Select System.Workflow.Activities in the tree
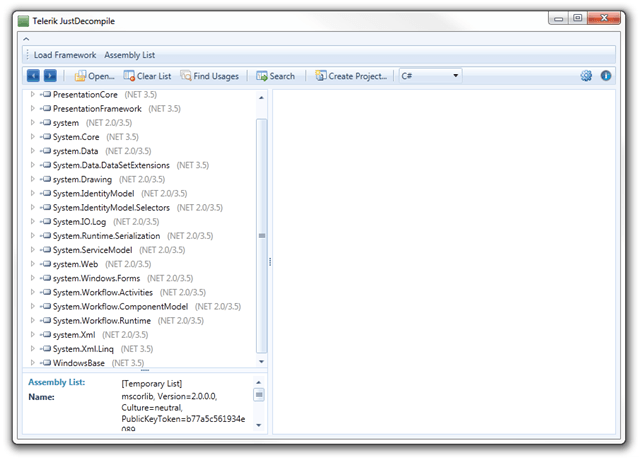The image size is (640, 460). [103, 292]
